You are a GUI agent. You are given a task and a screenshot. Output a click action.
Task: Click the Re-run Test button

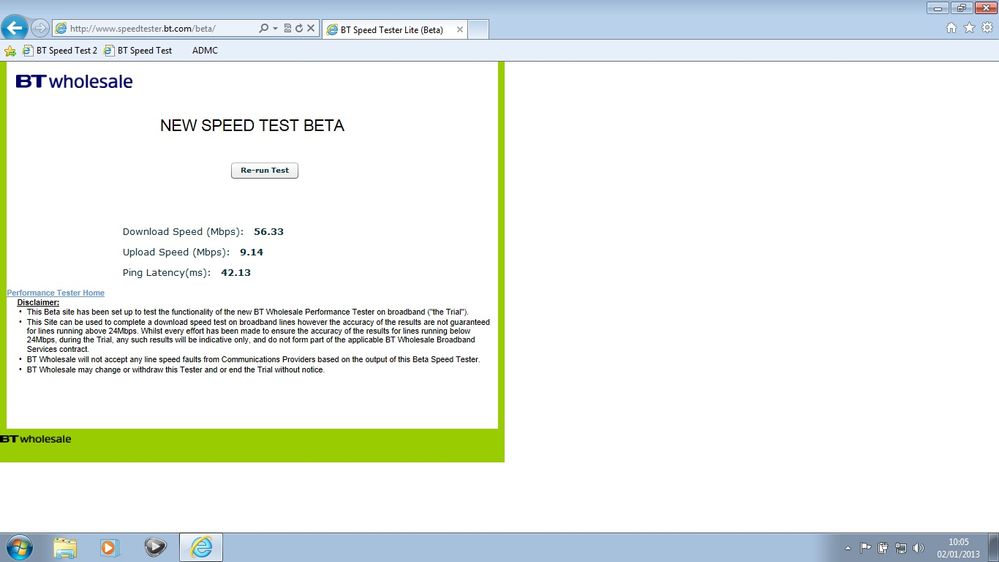264,170
